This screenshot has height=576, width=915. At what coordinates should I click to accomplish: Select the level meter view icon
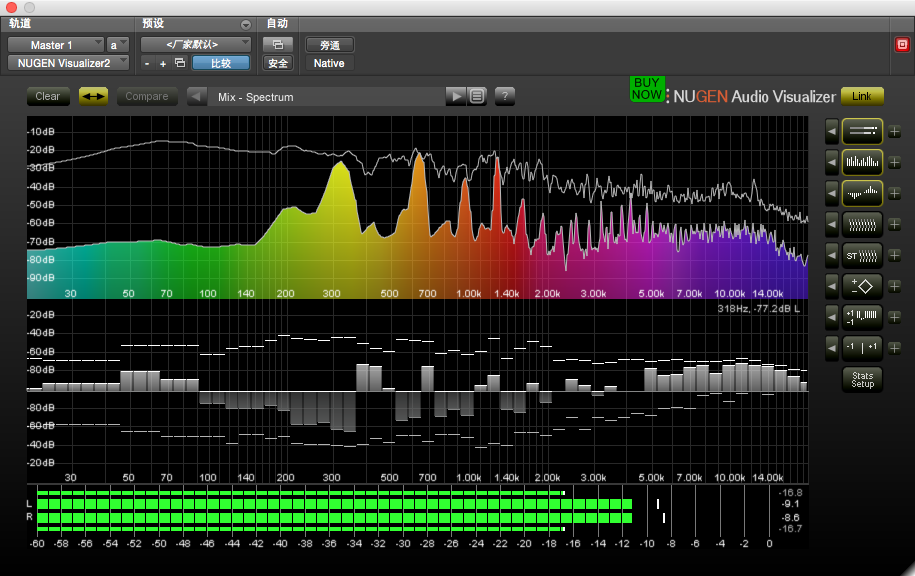point(862,131)
